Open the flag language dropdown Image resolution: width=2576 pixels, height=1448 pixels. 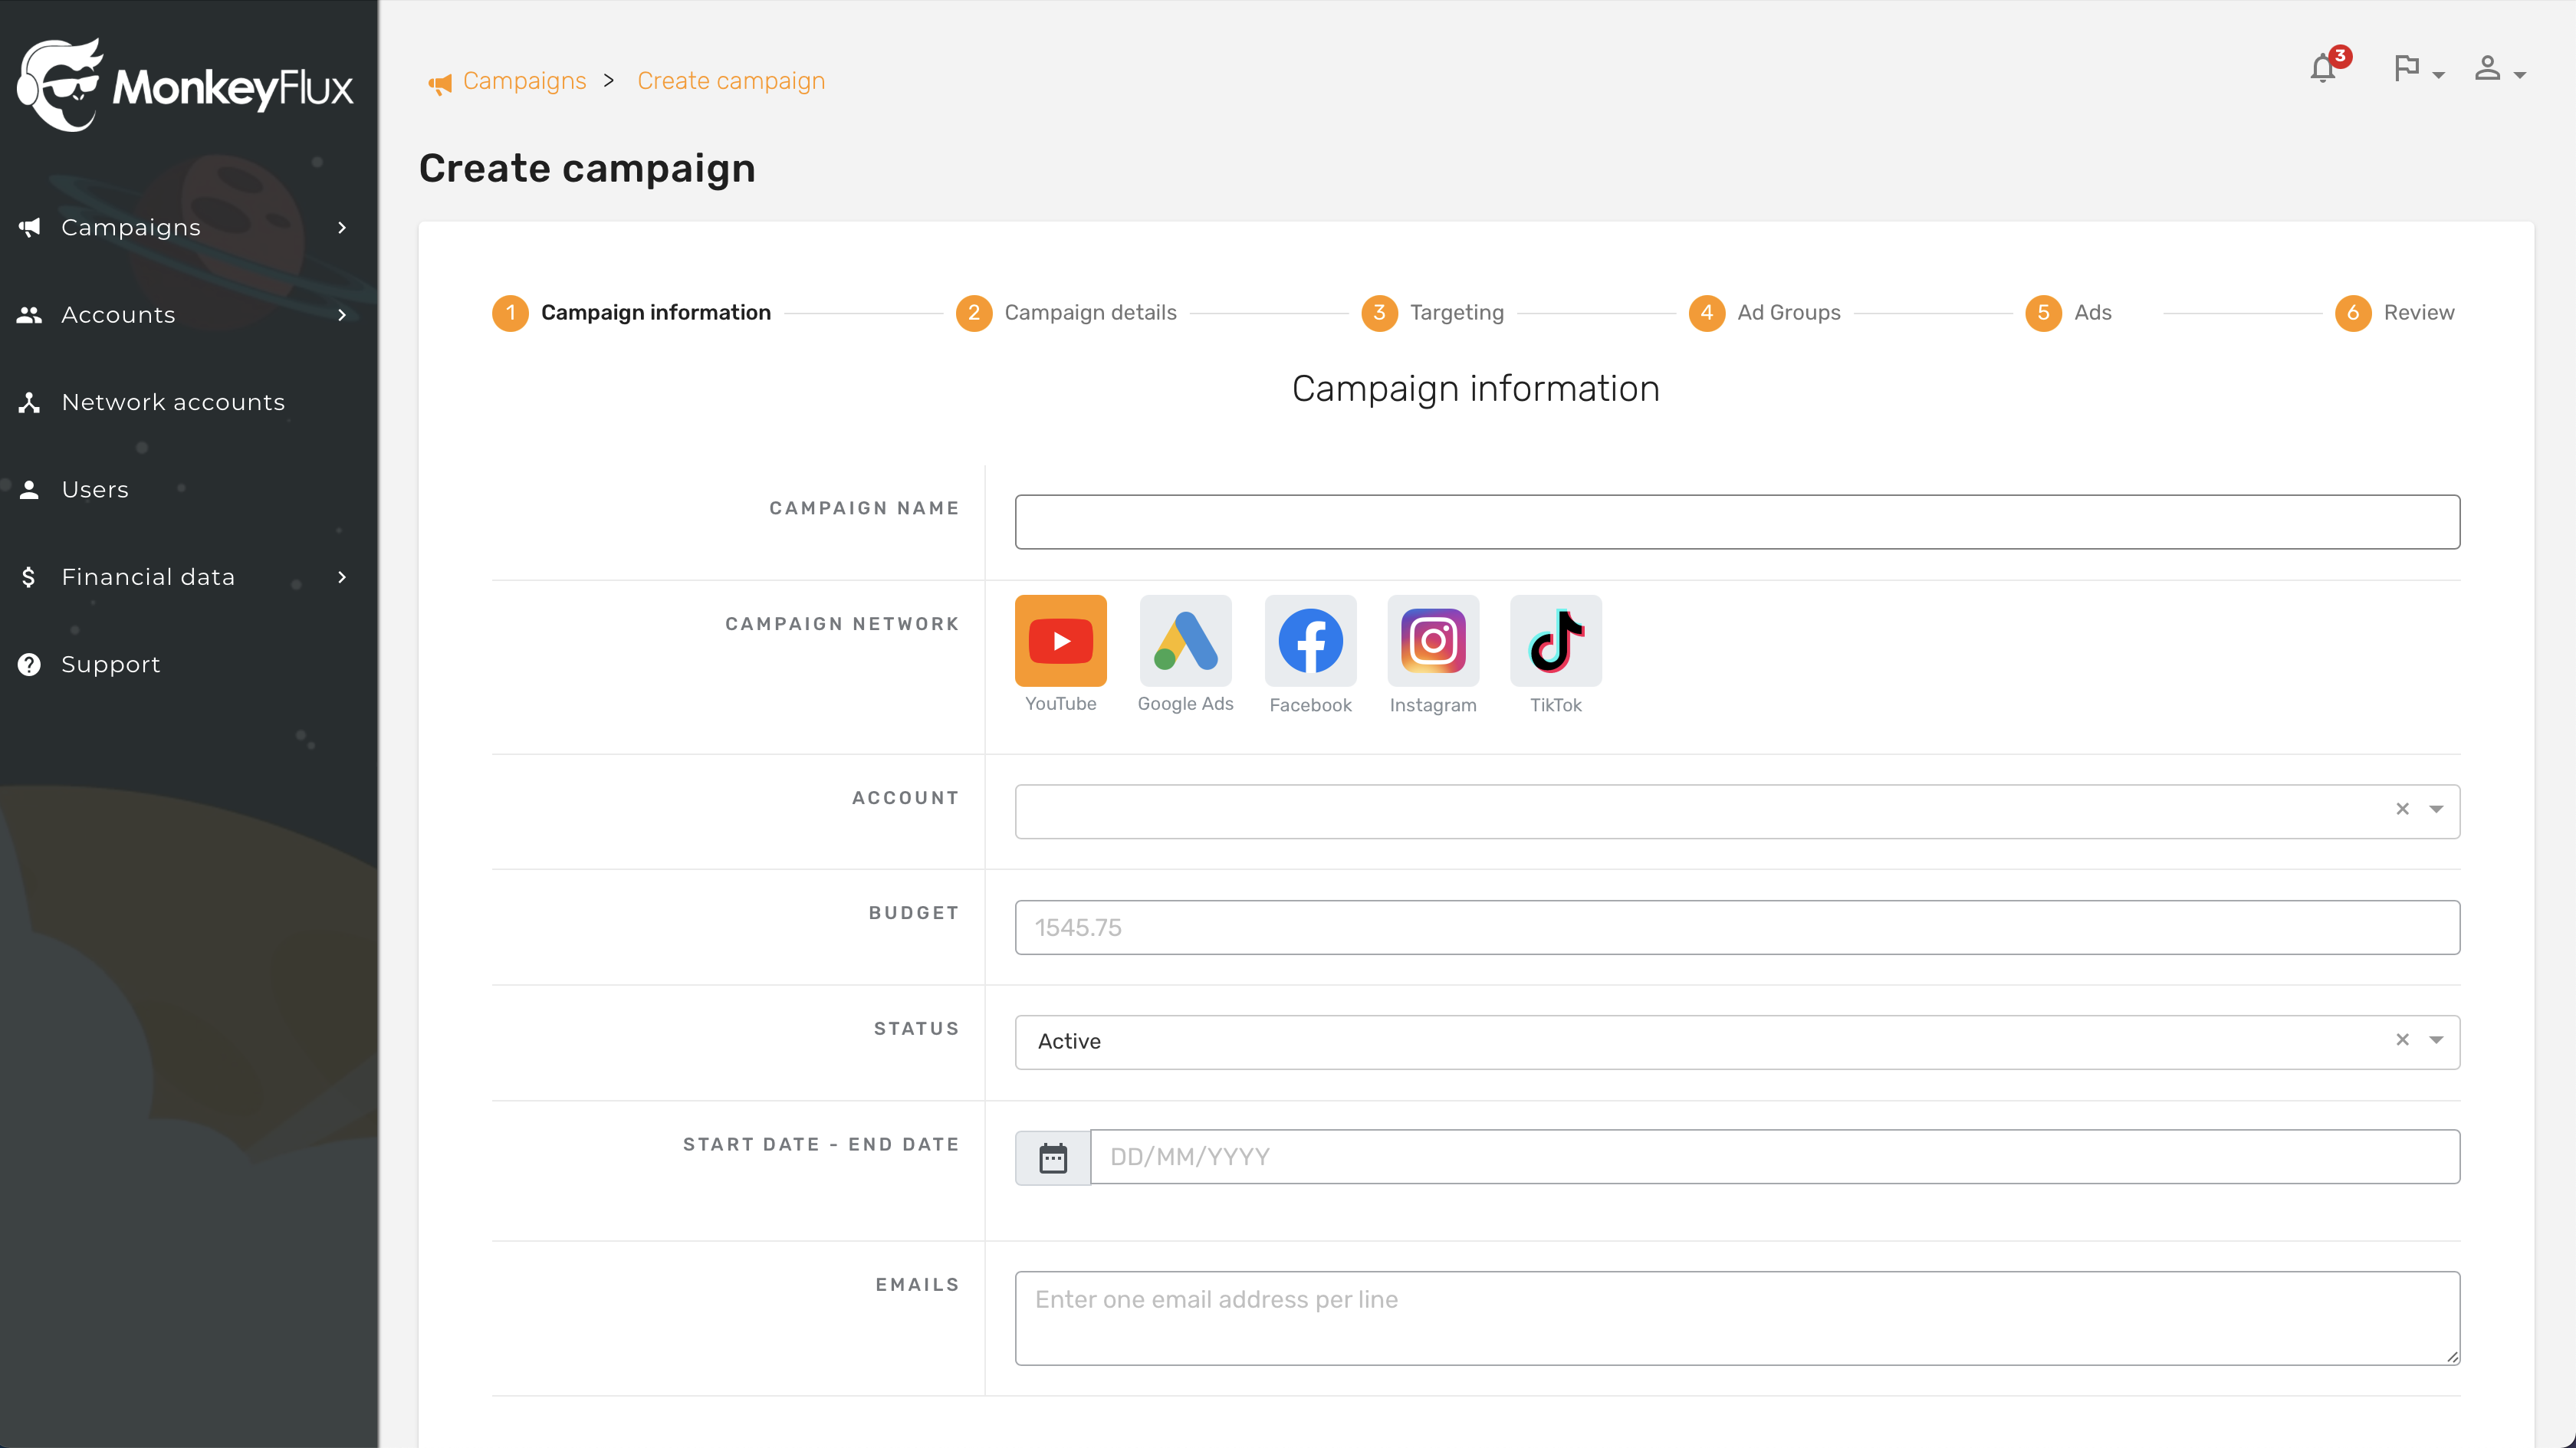point(2417,70)
